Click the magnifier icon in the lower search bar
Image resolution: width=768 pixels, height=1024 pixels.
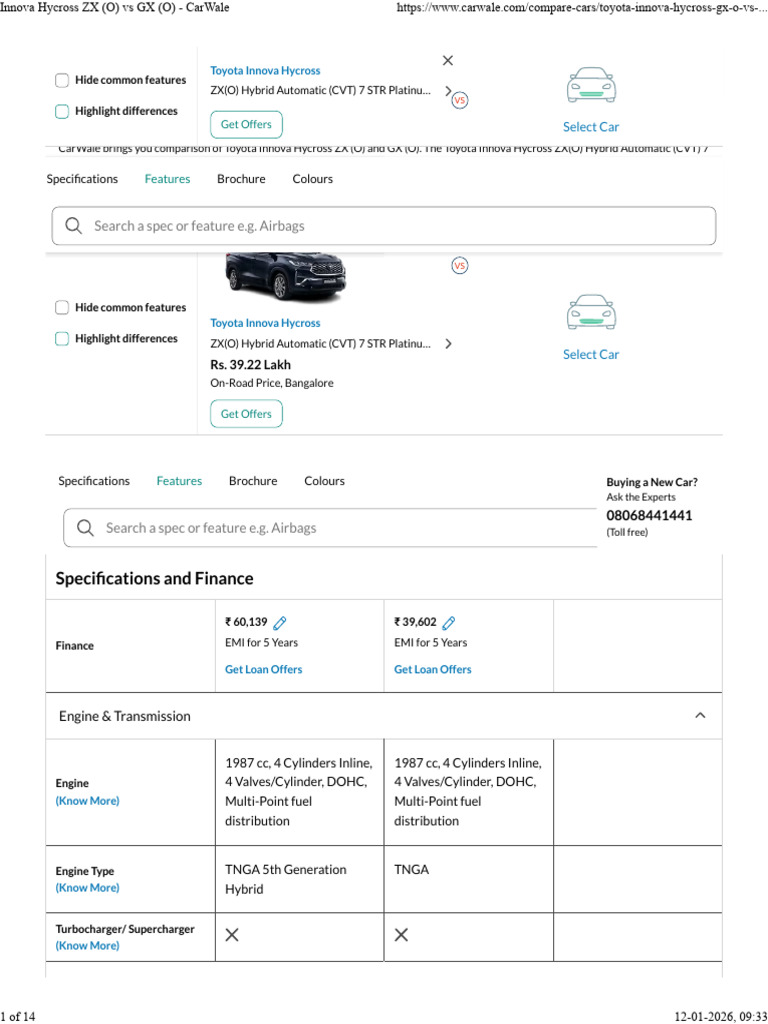point(86,528)
